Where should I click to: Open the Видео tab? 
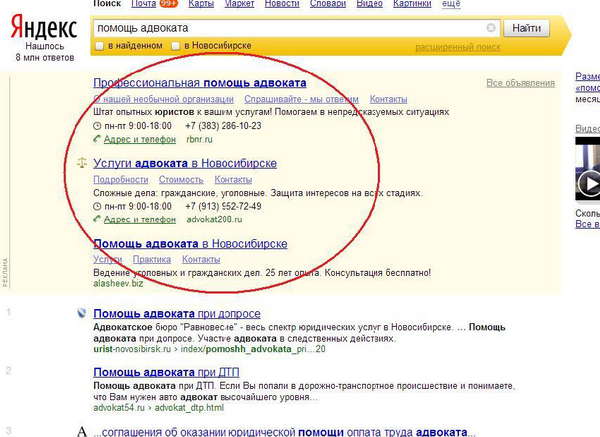pos(369,3)
